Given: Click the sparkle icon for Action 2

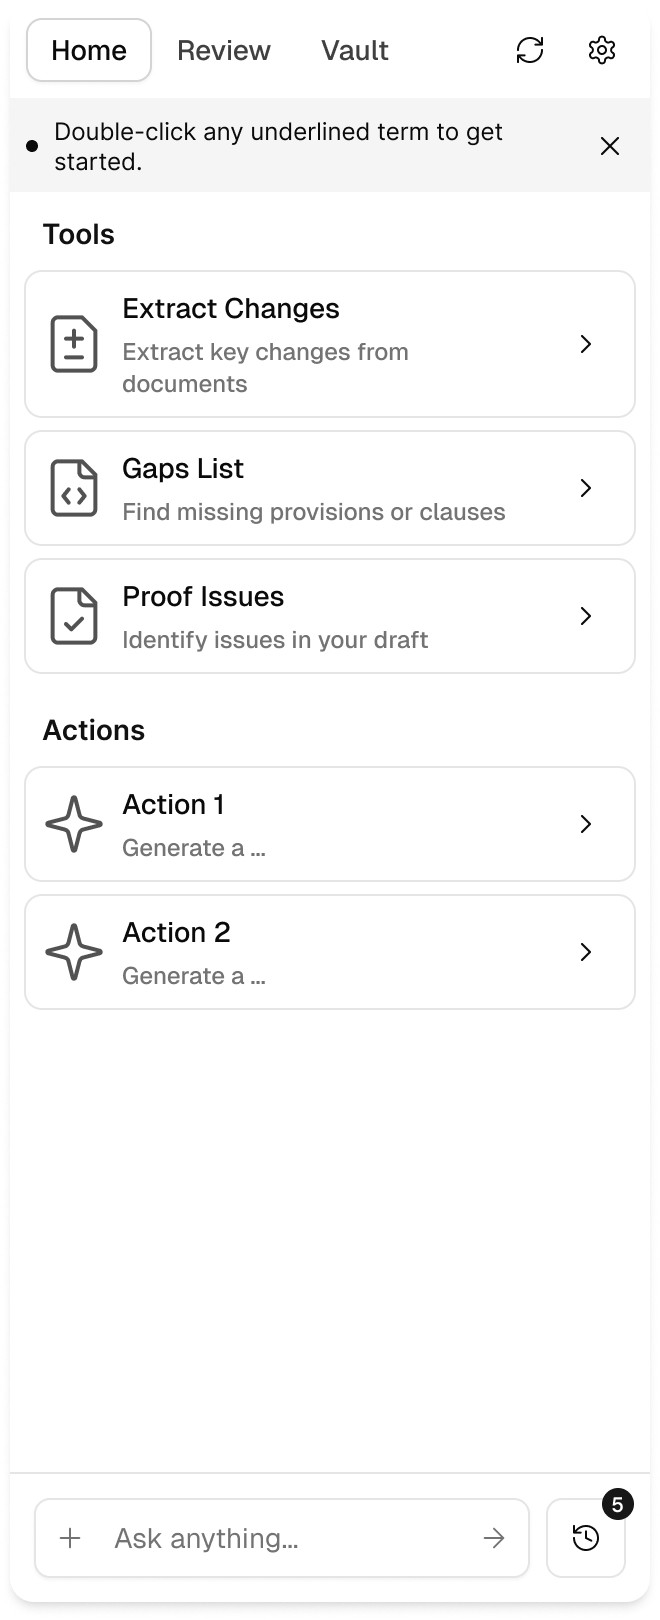Looking at the screenshot, I should pyautogui.click(x=74, y=952).
